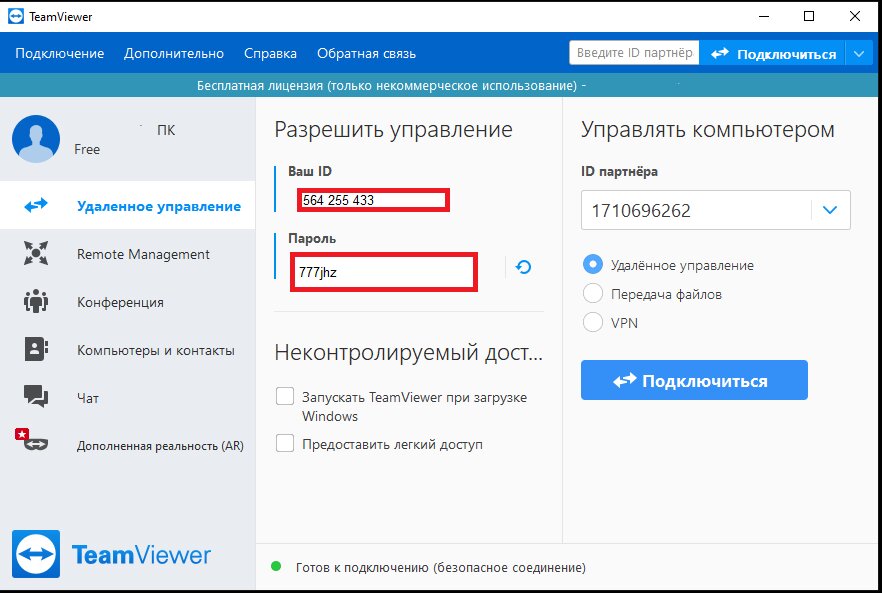Click the Управлять компьютером heading

coord(708,130)
